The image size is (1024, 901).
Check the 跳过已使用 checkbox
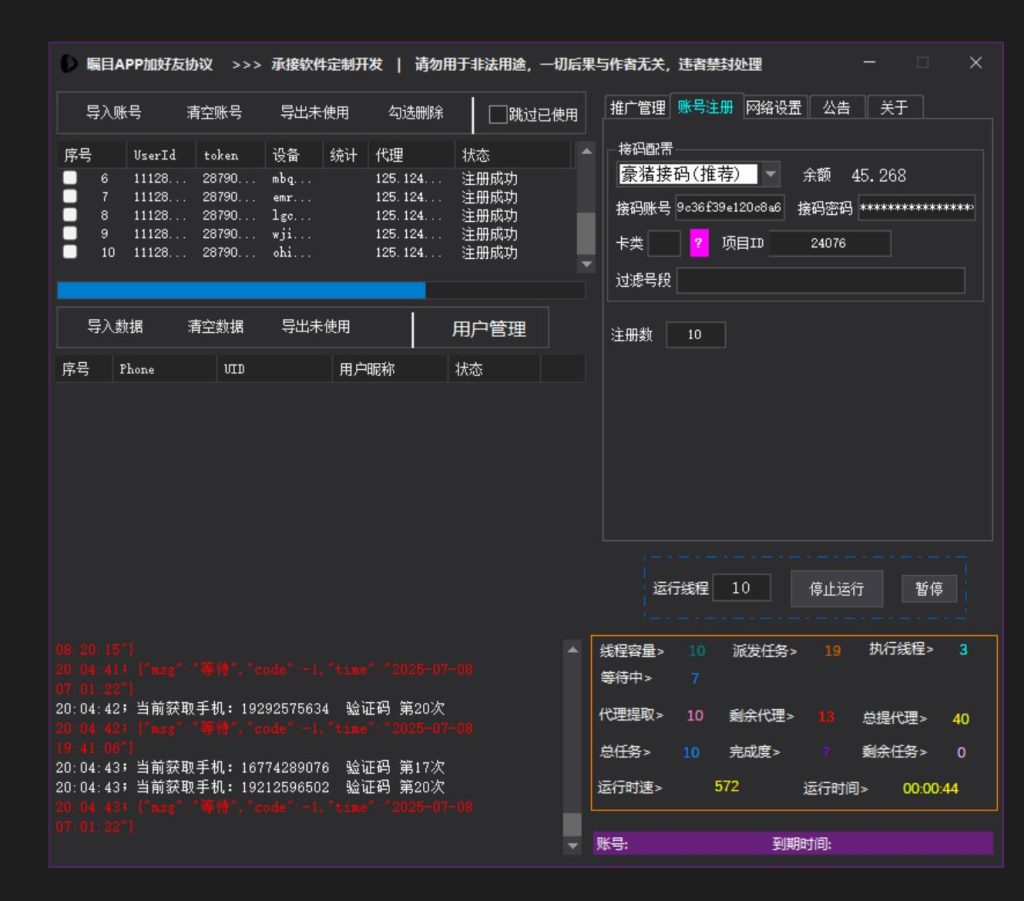(497, 114)
